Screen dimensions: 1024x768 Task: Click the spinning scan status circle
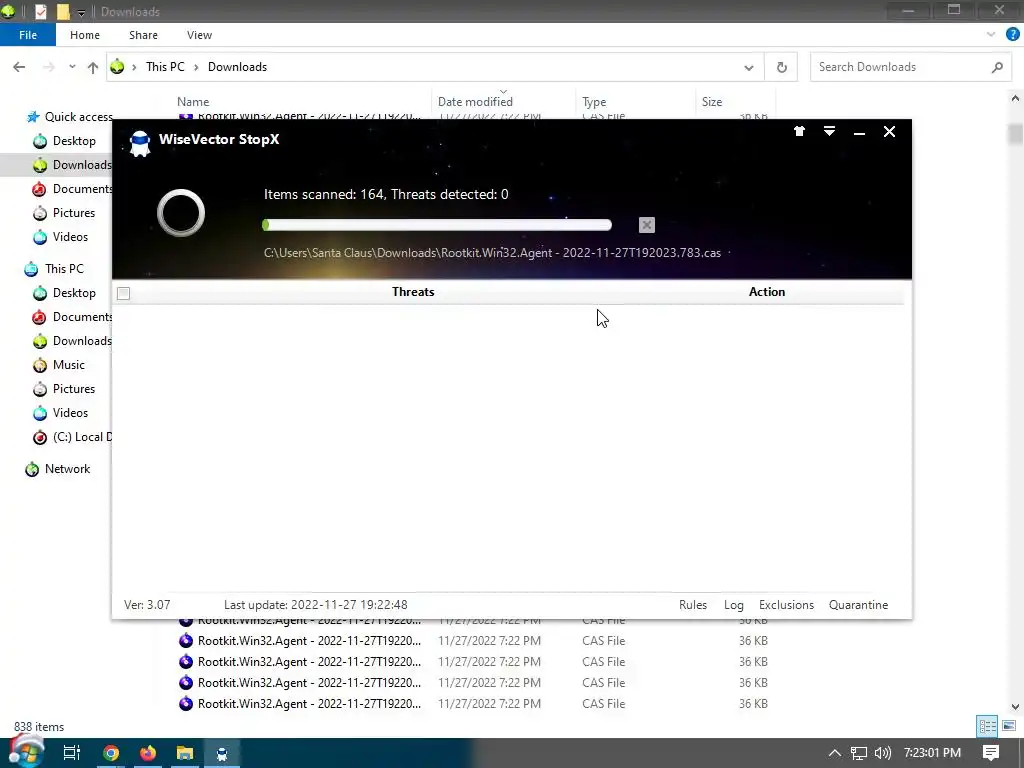tap(181, 213)
